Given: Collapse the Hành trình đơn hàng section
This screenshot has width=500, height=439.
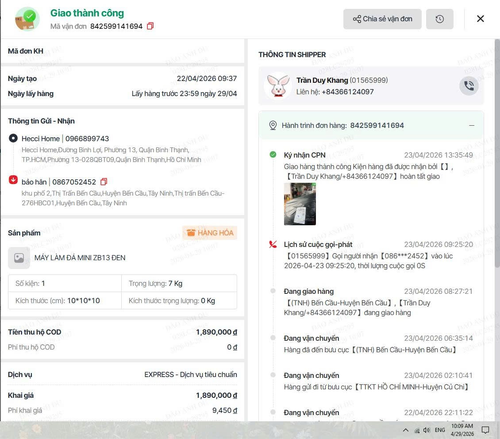Looking at the screenshot, I should 471,126.
